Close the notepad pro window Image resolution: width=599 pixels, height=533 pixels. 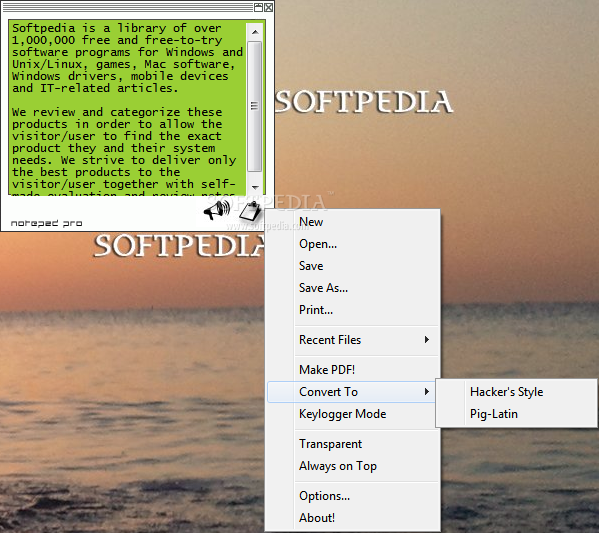(x=269, y=7)
